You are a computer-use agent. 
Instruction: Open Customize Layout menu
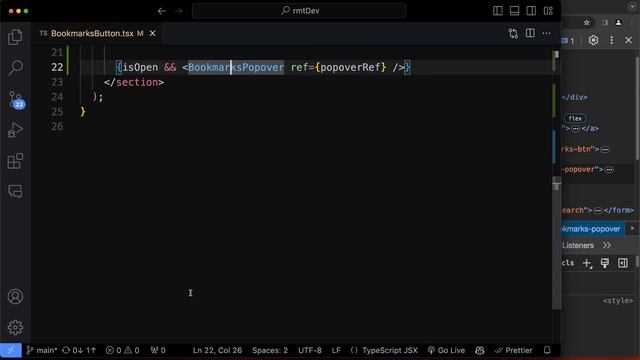[548, 11]
